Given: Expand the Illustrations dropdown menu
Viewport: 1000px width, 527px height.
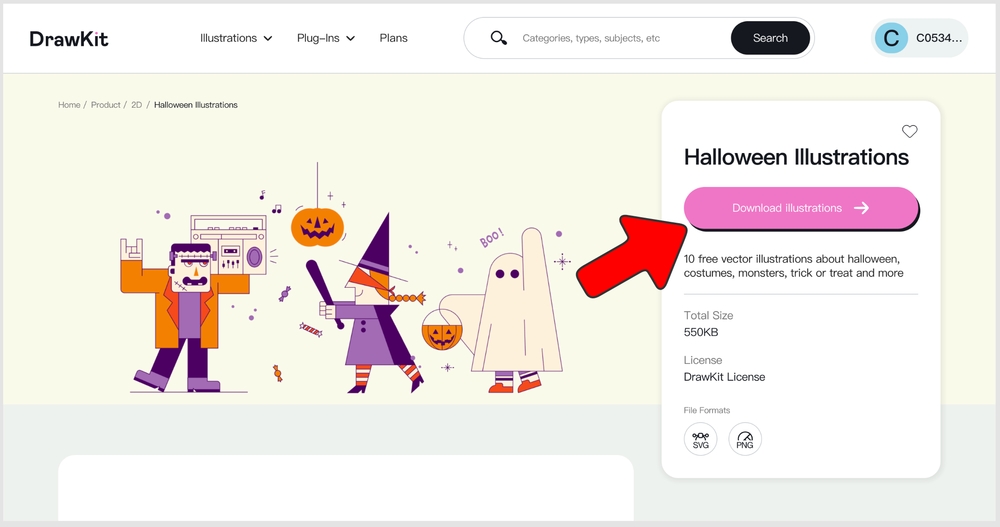Looking at the screenshot, I should (x=236, y=38).
